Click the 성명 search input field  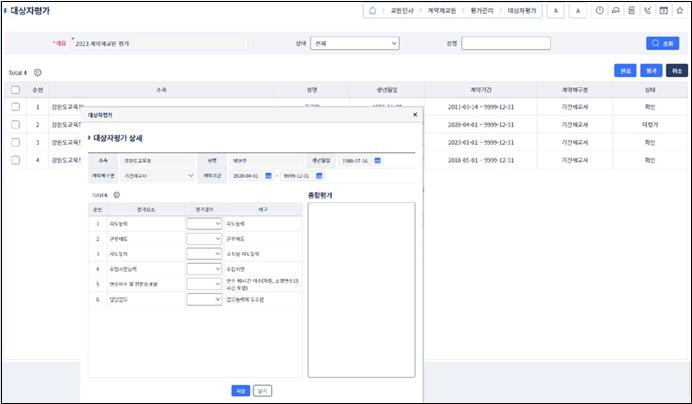pos(506,43)
